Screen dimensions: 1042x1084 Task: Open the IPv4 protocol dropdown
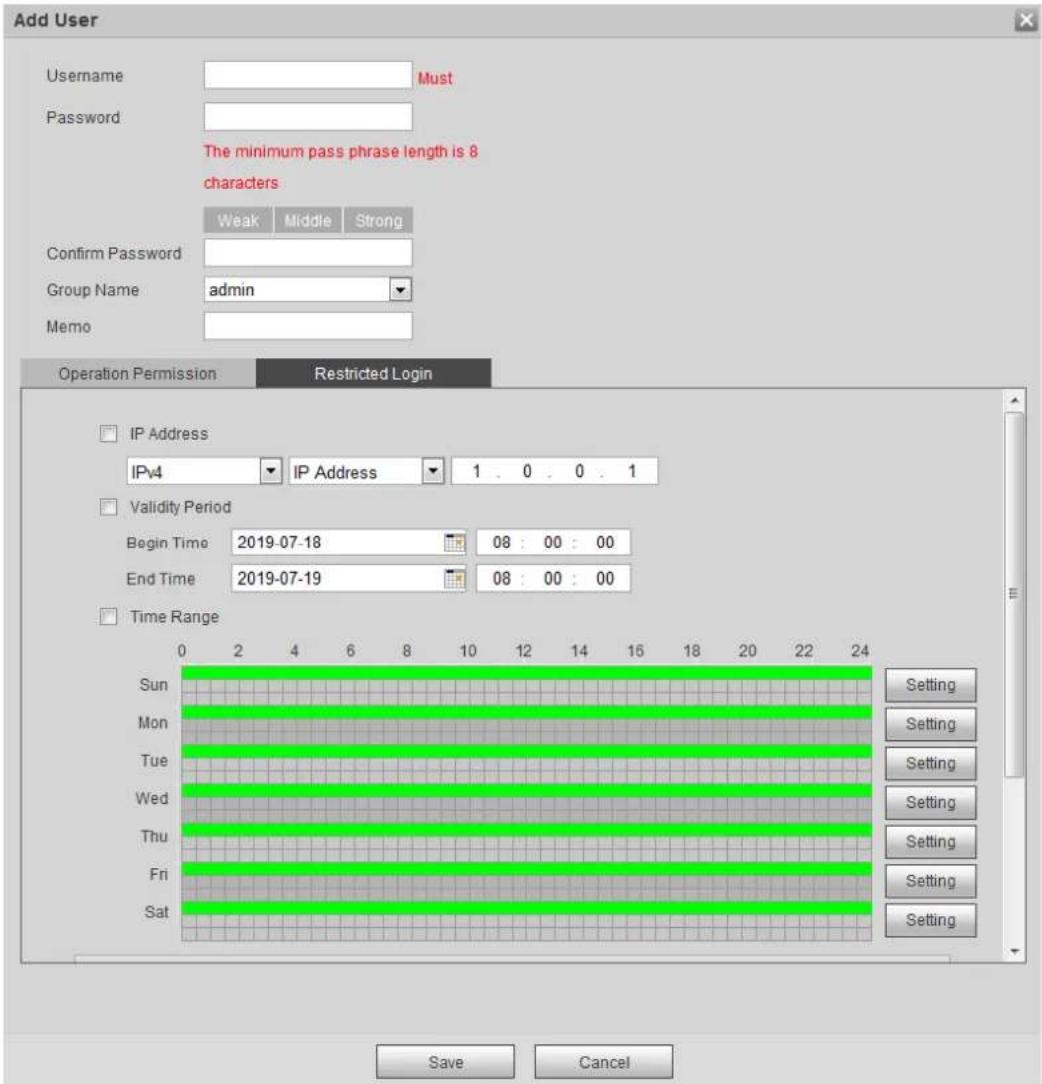coord(271,471)
